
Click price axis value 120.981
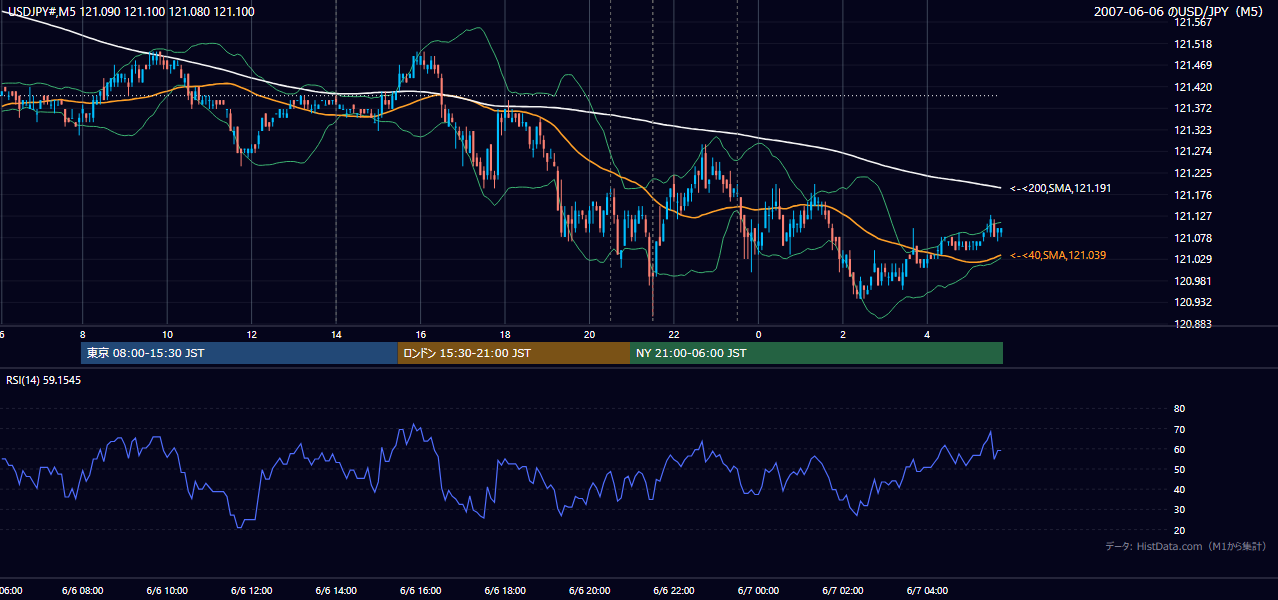click(x=1193, y=281)
